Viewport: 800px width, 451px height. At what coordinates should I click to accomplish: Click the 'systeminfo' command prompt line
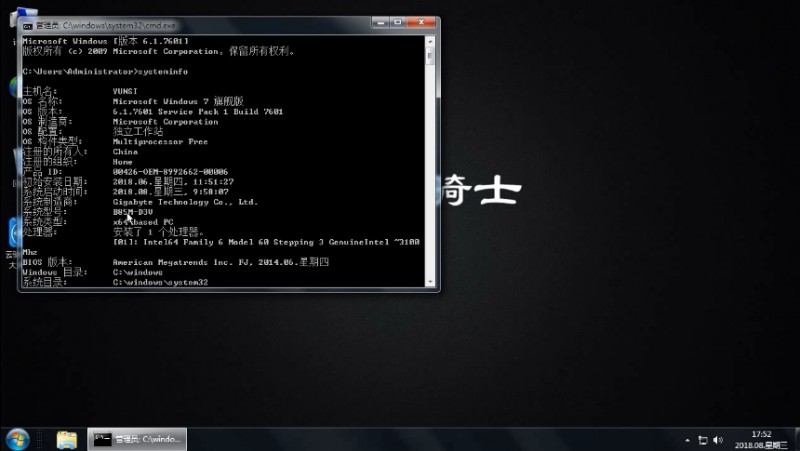(105, 71)
